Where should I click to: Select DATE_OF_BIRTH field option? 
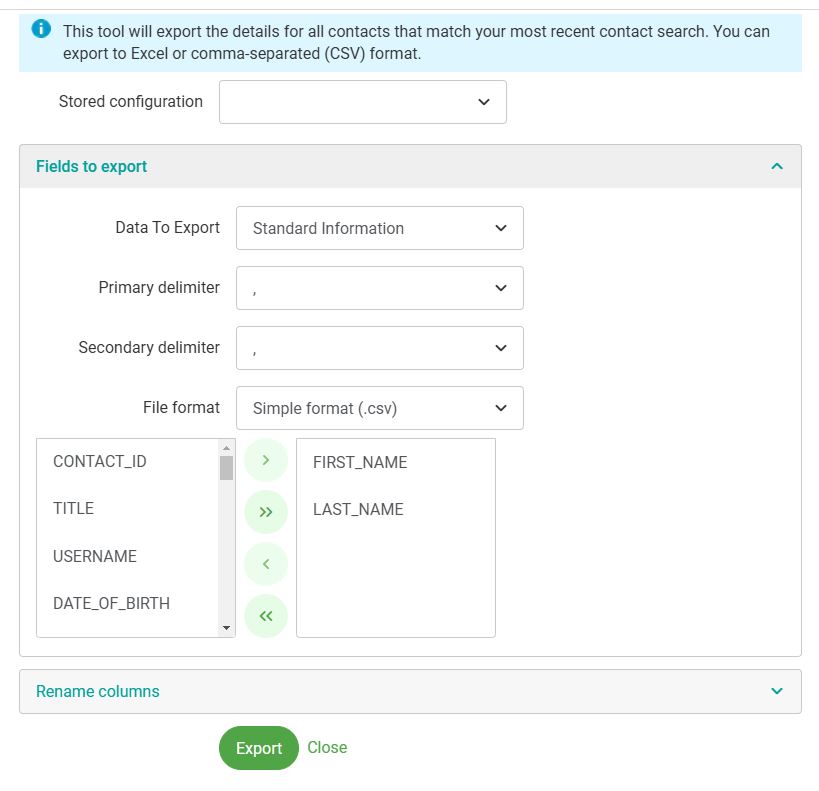111,603
